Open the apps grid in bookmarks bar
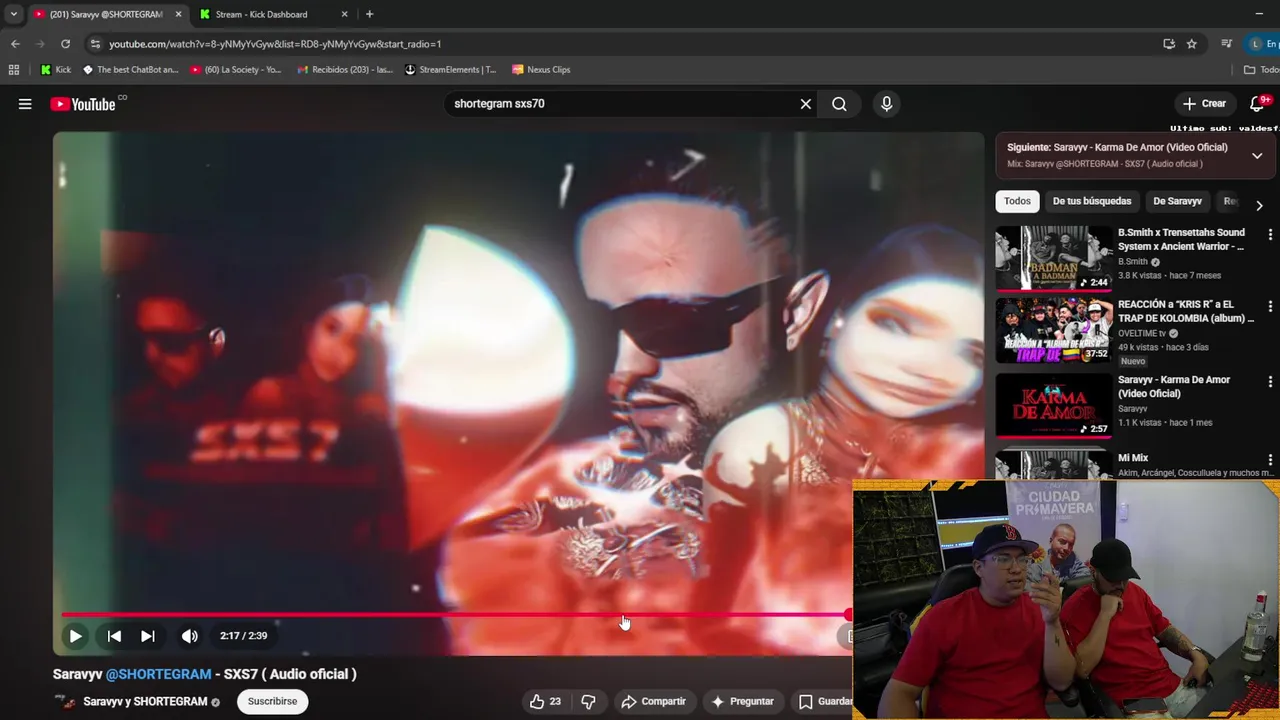1280x720 pixels. [x=14, y=70]
